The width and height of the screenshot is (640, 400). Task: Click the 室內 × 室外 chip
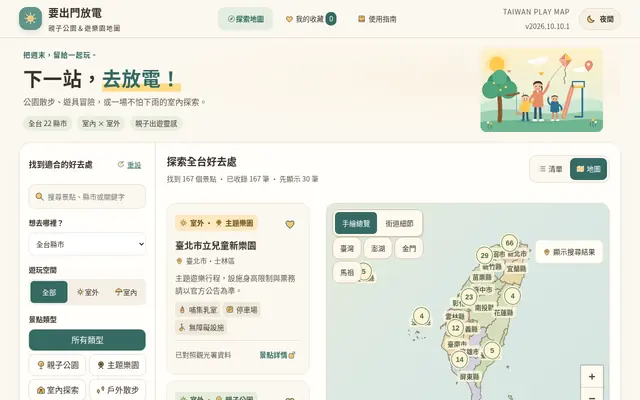click(101, 123)
